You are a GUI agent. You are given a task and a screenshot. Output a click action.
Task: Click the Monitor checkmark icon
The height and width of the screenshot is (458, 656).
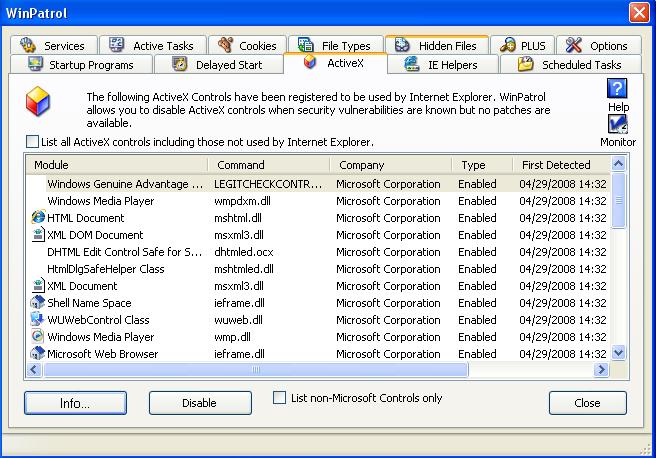[617, 125]
